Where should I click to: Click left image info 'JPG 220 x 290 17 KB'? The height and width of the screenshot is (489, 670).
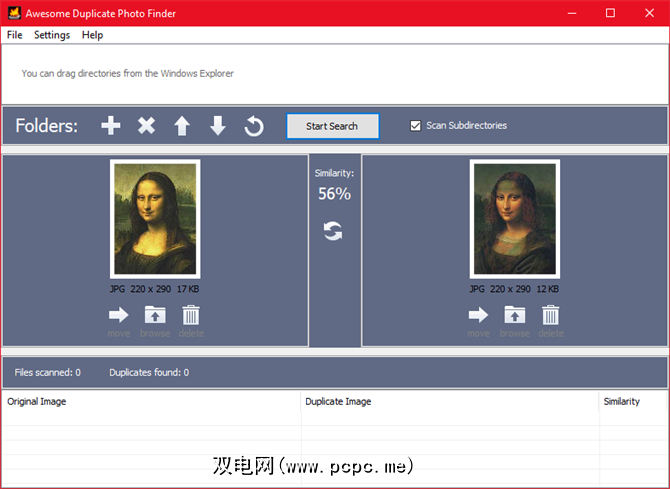(155, 289)
